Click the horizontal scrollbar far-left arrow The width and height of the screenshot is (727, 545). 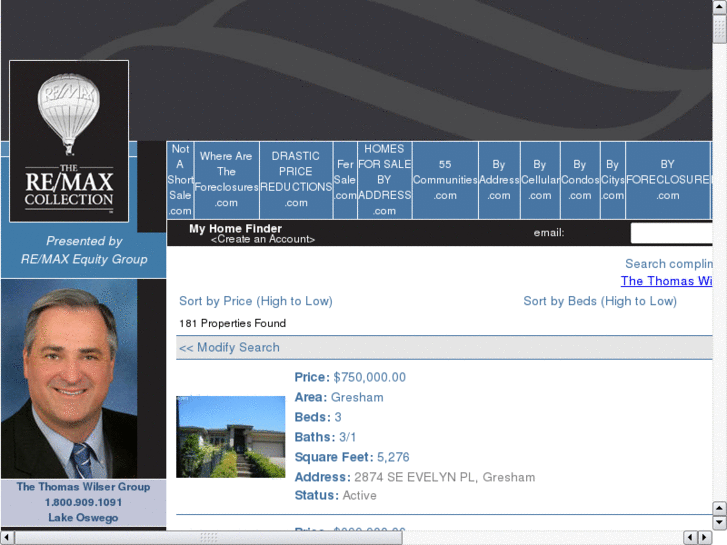tap(7, 537)
